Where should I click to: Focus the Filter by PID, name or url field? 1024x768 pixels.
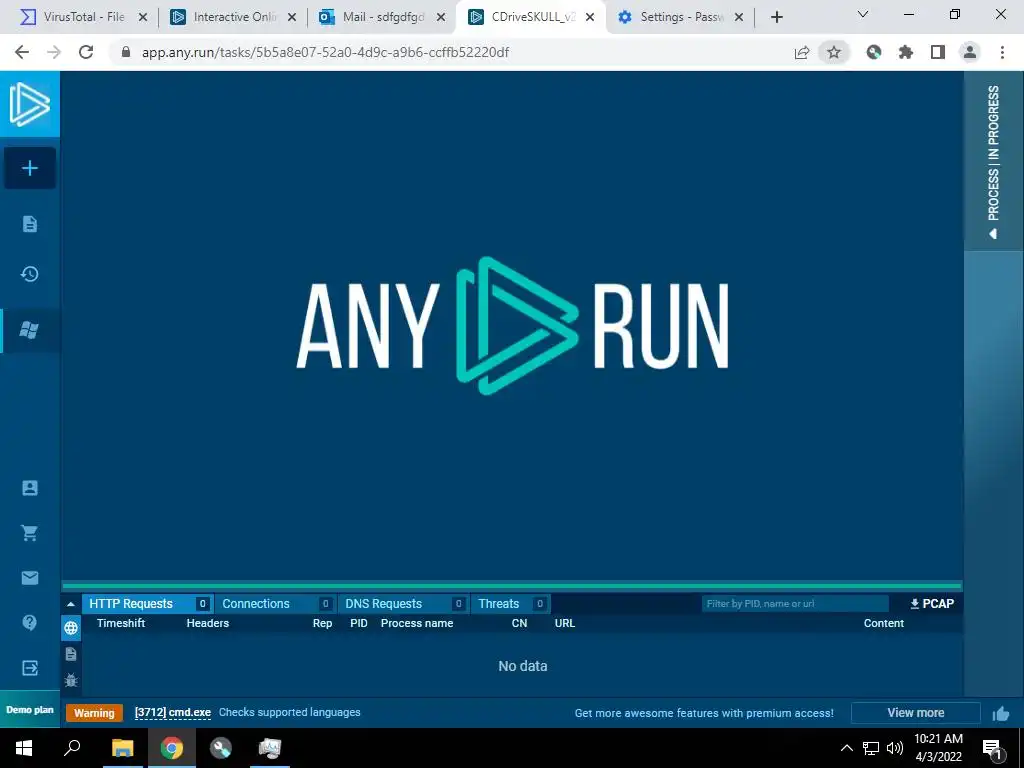[x=795, y=603]
